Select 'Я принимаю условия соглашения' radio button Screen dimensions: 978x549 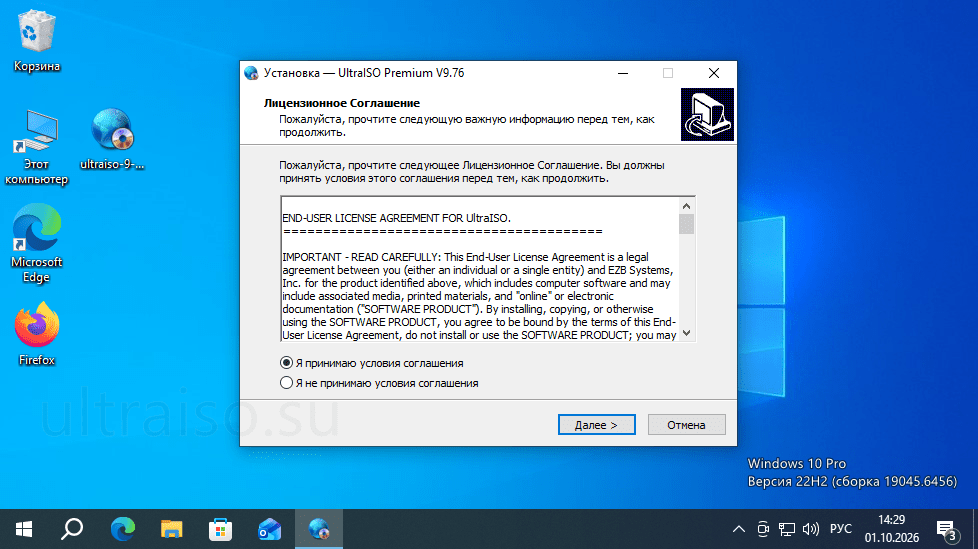click(372, 363)
